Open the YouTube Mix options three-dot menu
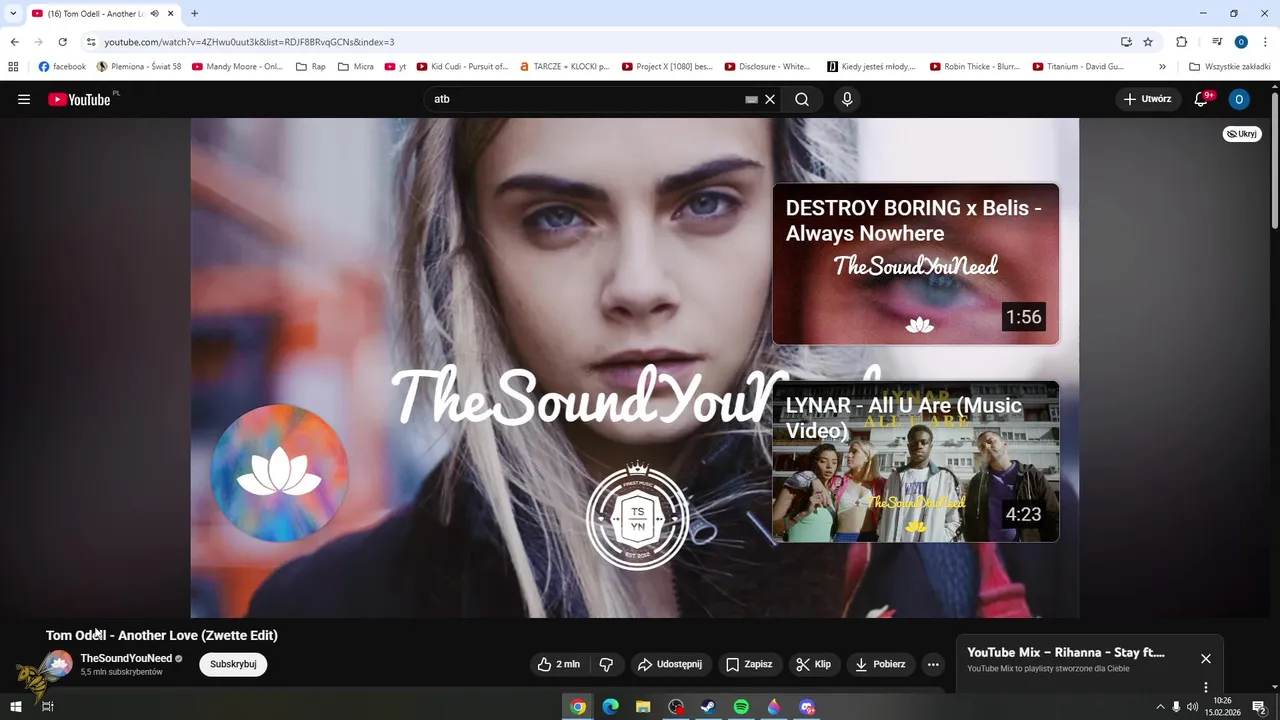Screen dimensions: 1280x720 tap(1206, 687)
